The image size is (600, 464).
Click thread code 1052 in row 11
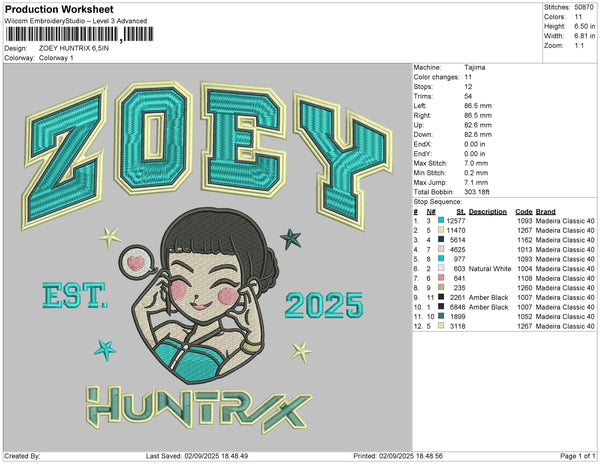click(x=525, y=317)
